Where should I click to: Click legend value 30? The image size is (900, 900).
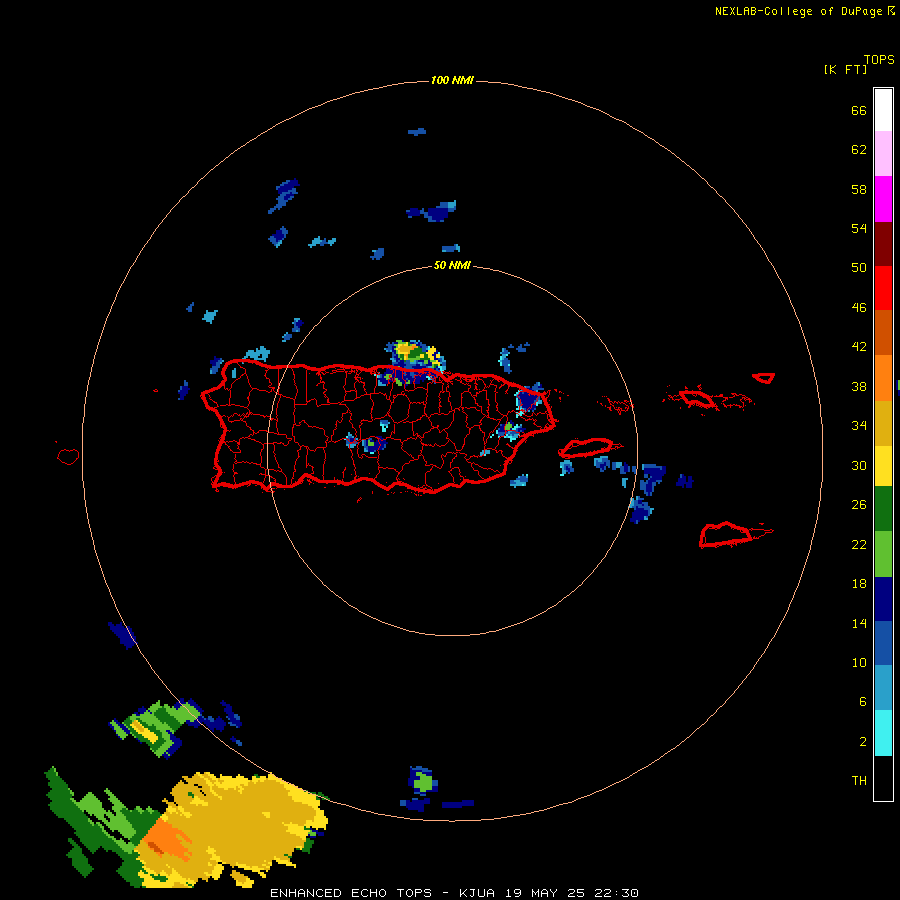(x=859, y=465)
